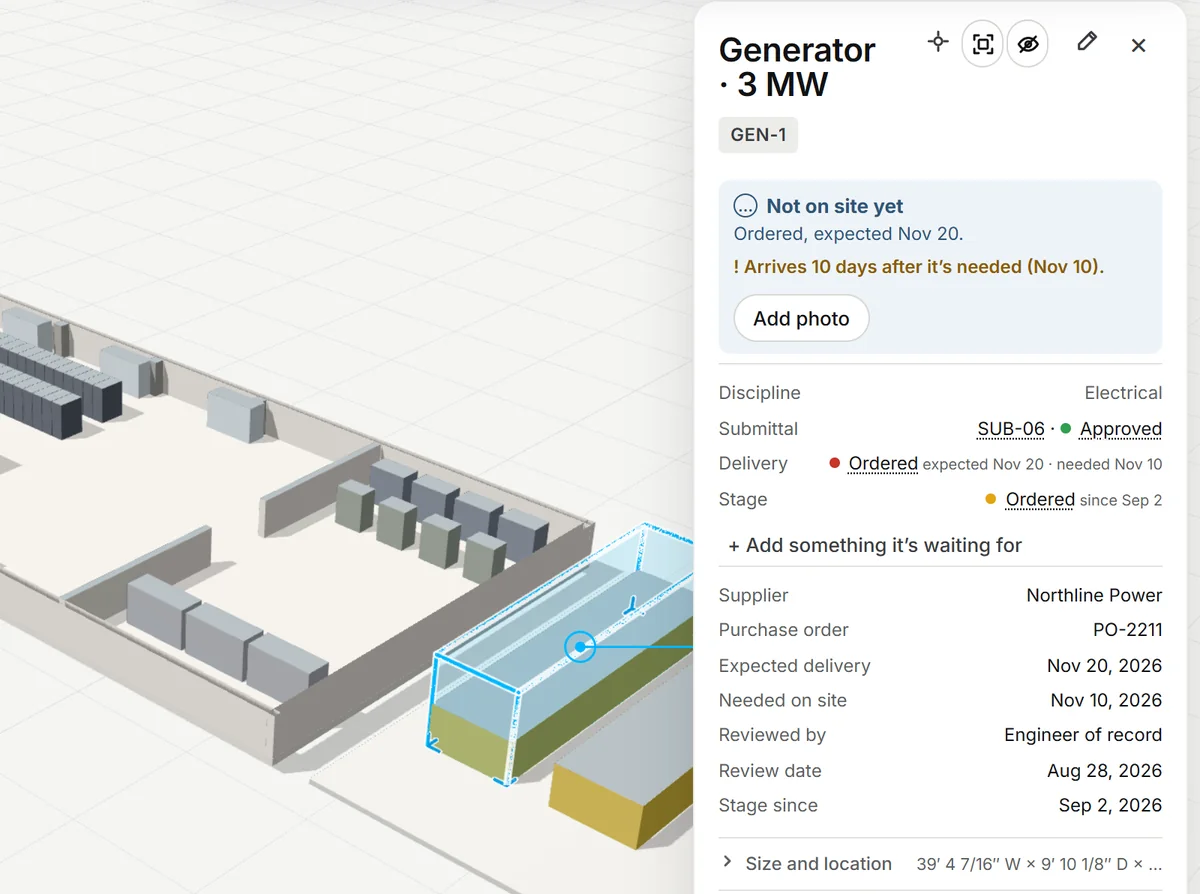Click the size value beginning 39′ 4 7/16″ W
Image resolution: width=1200 pixels, height=894 pixels.
pos(1039,864)
